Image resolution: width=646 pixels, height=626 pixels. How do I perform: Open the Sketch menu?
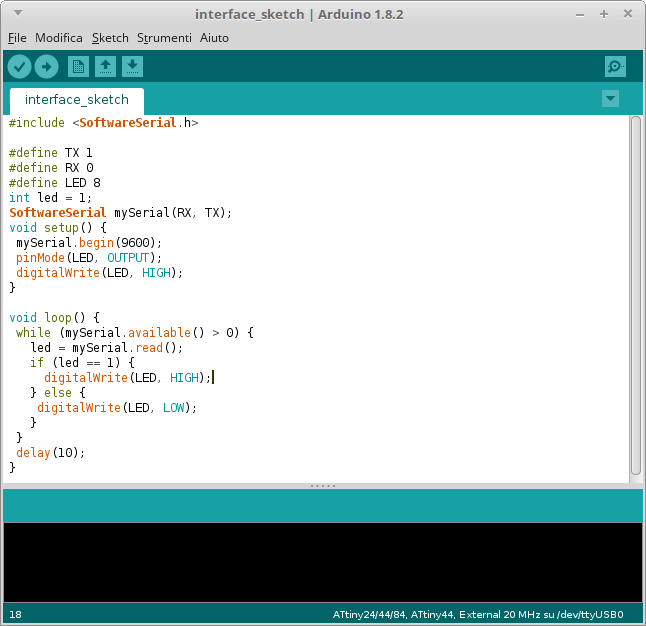point(110,38)
